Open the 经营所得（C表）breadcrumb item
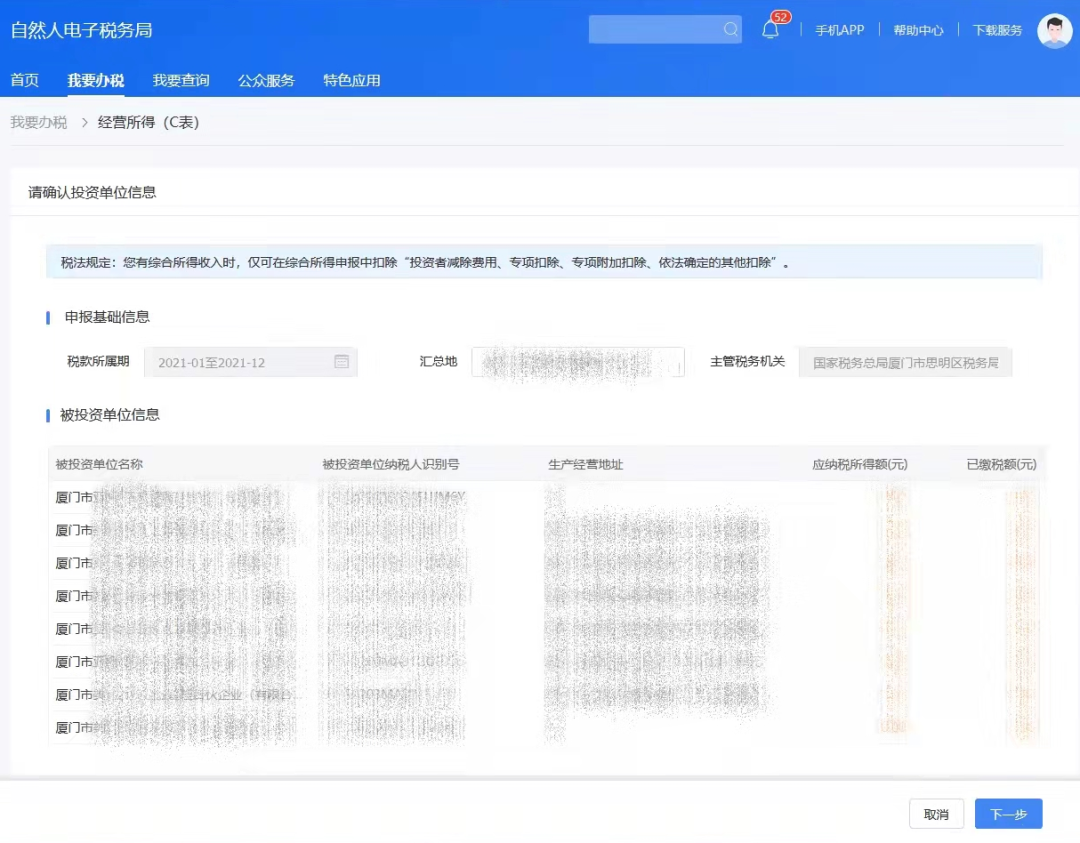This screenshot has width=1080, height=843. pyautogui.click(x=146, y=122)
